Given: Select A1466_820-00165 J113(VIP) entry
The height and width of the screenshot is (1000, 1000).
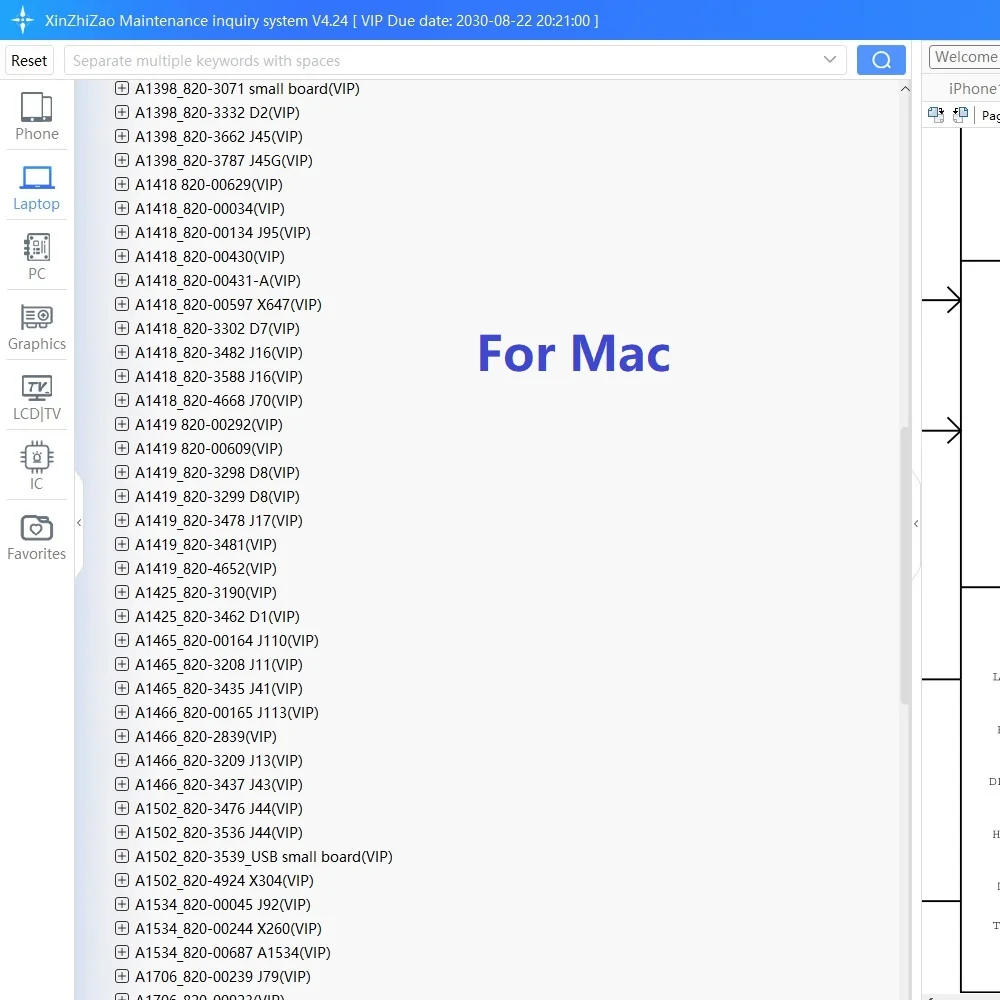Looking at the screenshot, I should pos(226,713).
